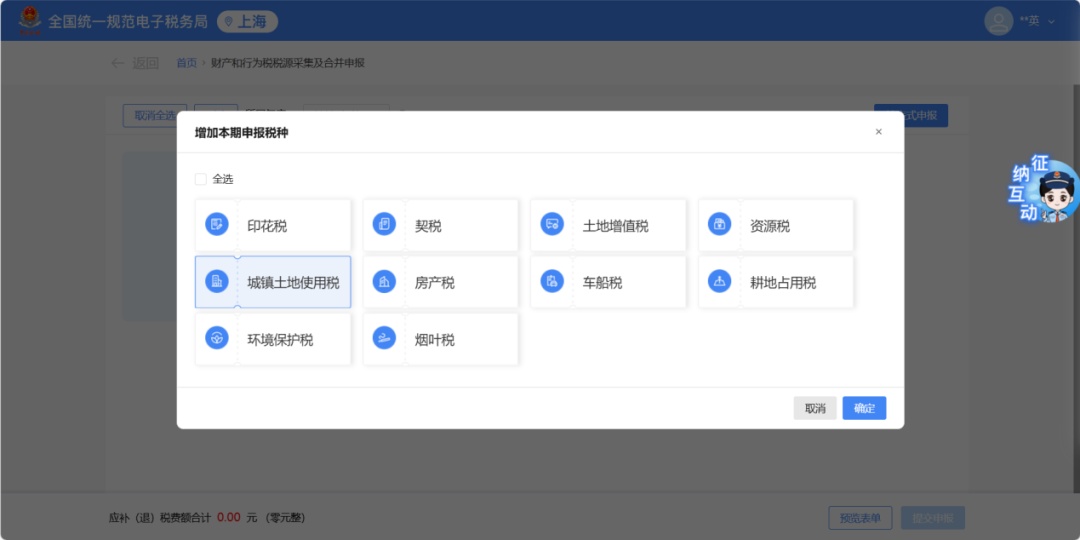The width and height of the screenshot is (1080, 540).
Task: Click the 耕地占用税 icon
Action: pos(720,282)
